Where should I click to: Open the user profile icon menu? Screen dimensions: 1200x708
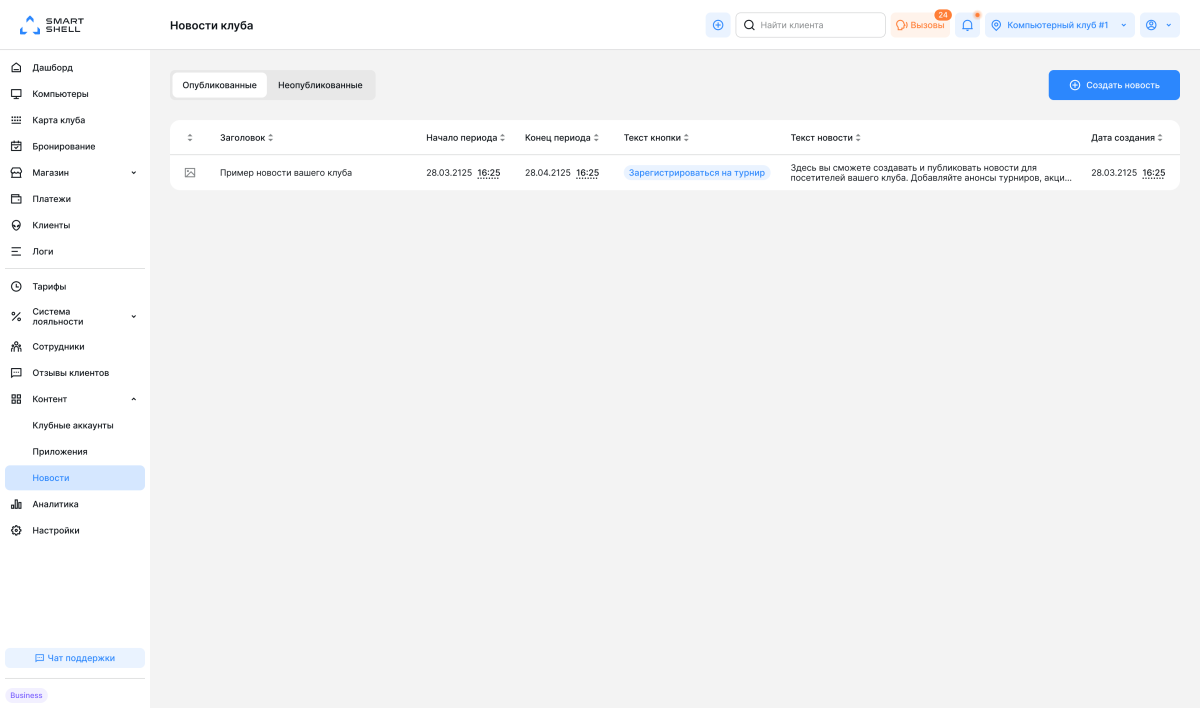[1158, 25]
